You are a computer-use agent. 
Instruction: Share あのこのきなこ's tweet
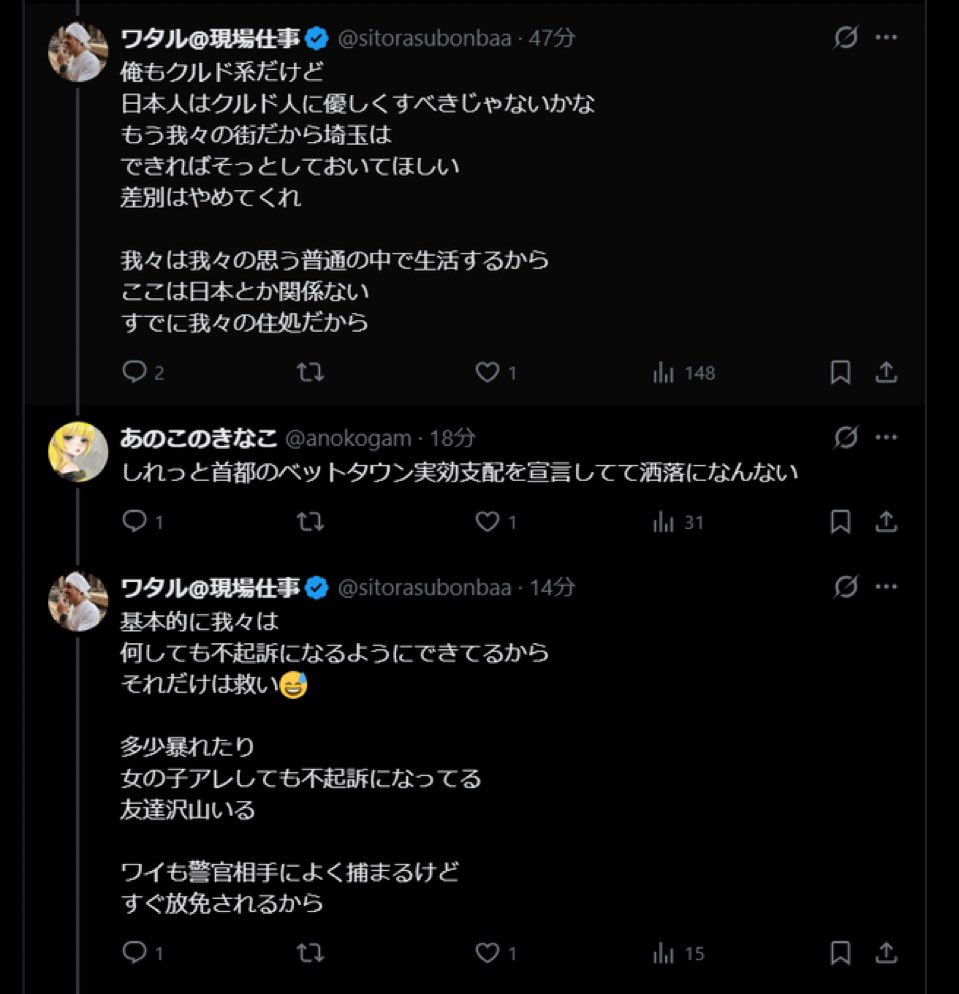[886, 522]
